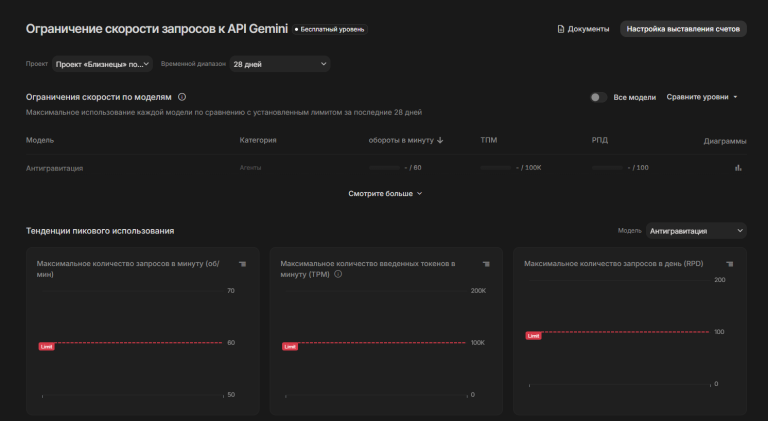Click the '- / 100K' usage bar value
The width and height of the screenshot is (768, 421).
(x=528, y=167)
